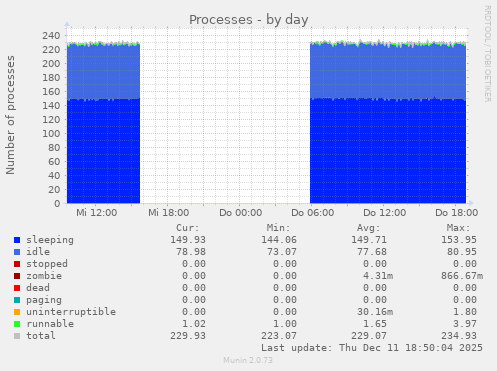Click runnable minimum value 1.00

click(x=285, y=324)
